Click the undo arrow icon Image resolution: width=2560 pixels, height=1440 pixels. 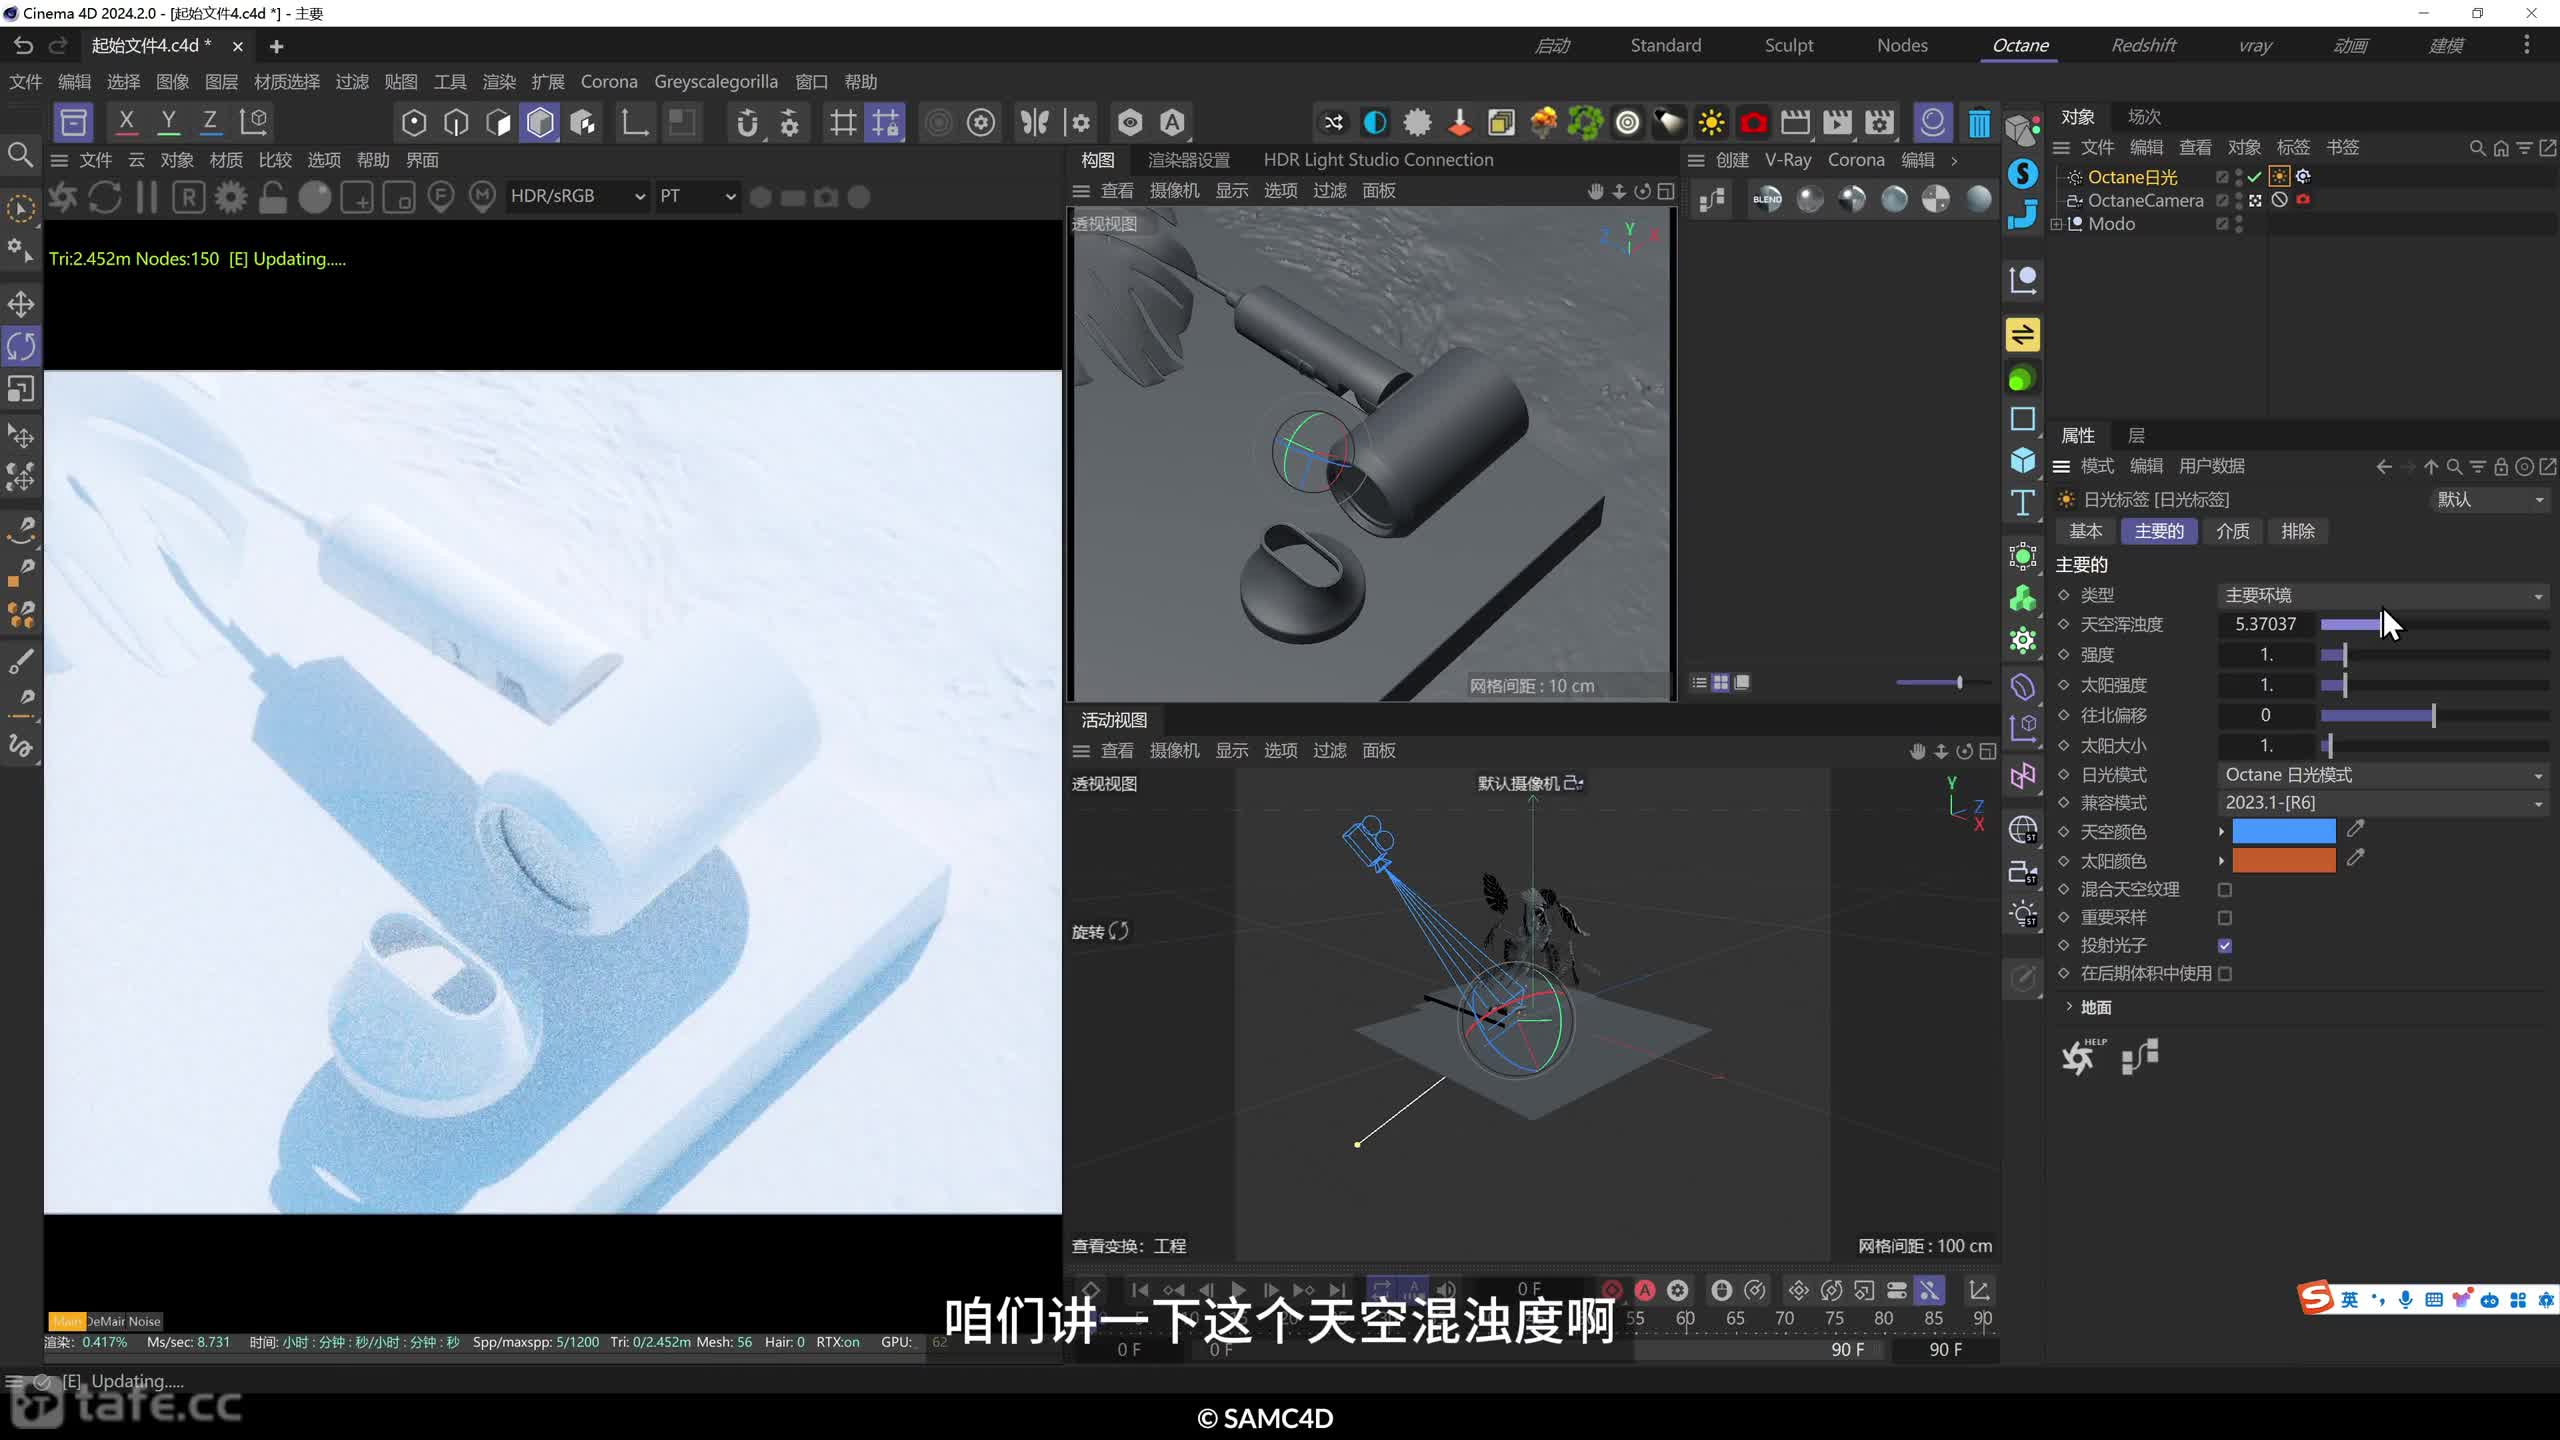[x=23, y=45]
